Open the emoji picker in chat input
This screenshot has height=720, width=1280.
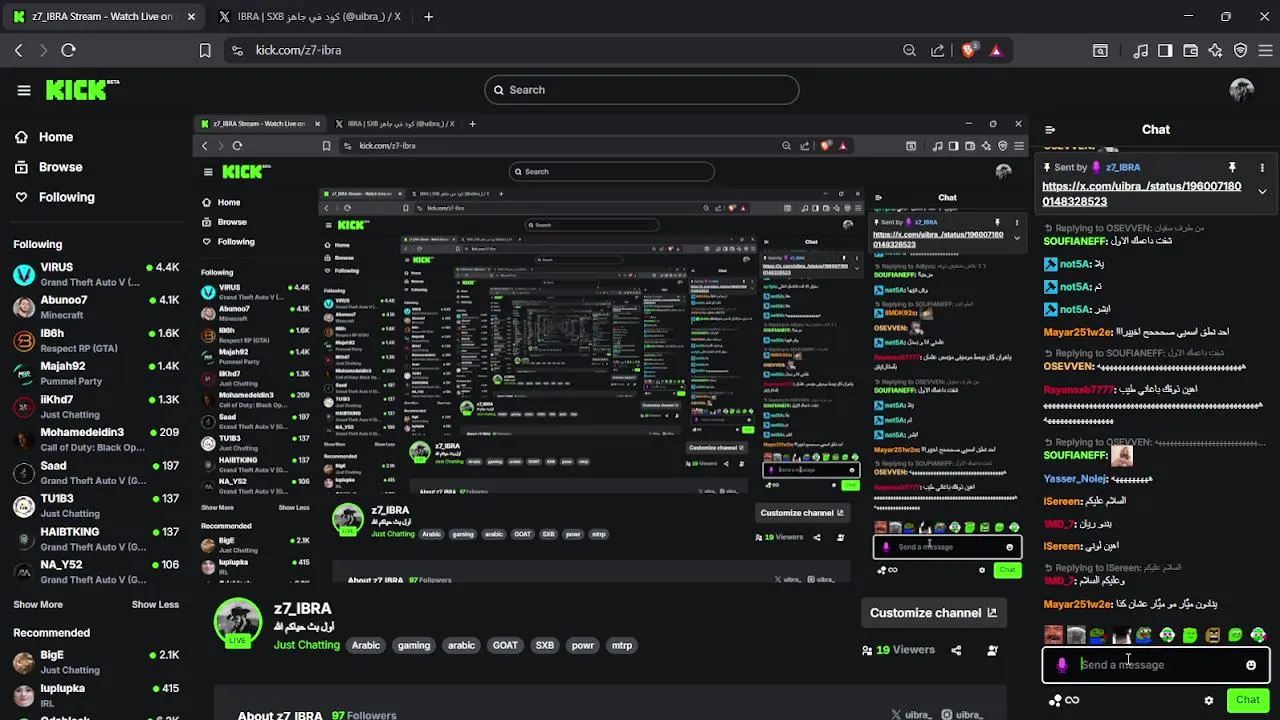(1251, 665)
